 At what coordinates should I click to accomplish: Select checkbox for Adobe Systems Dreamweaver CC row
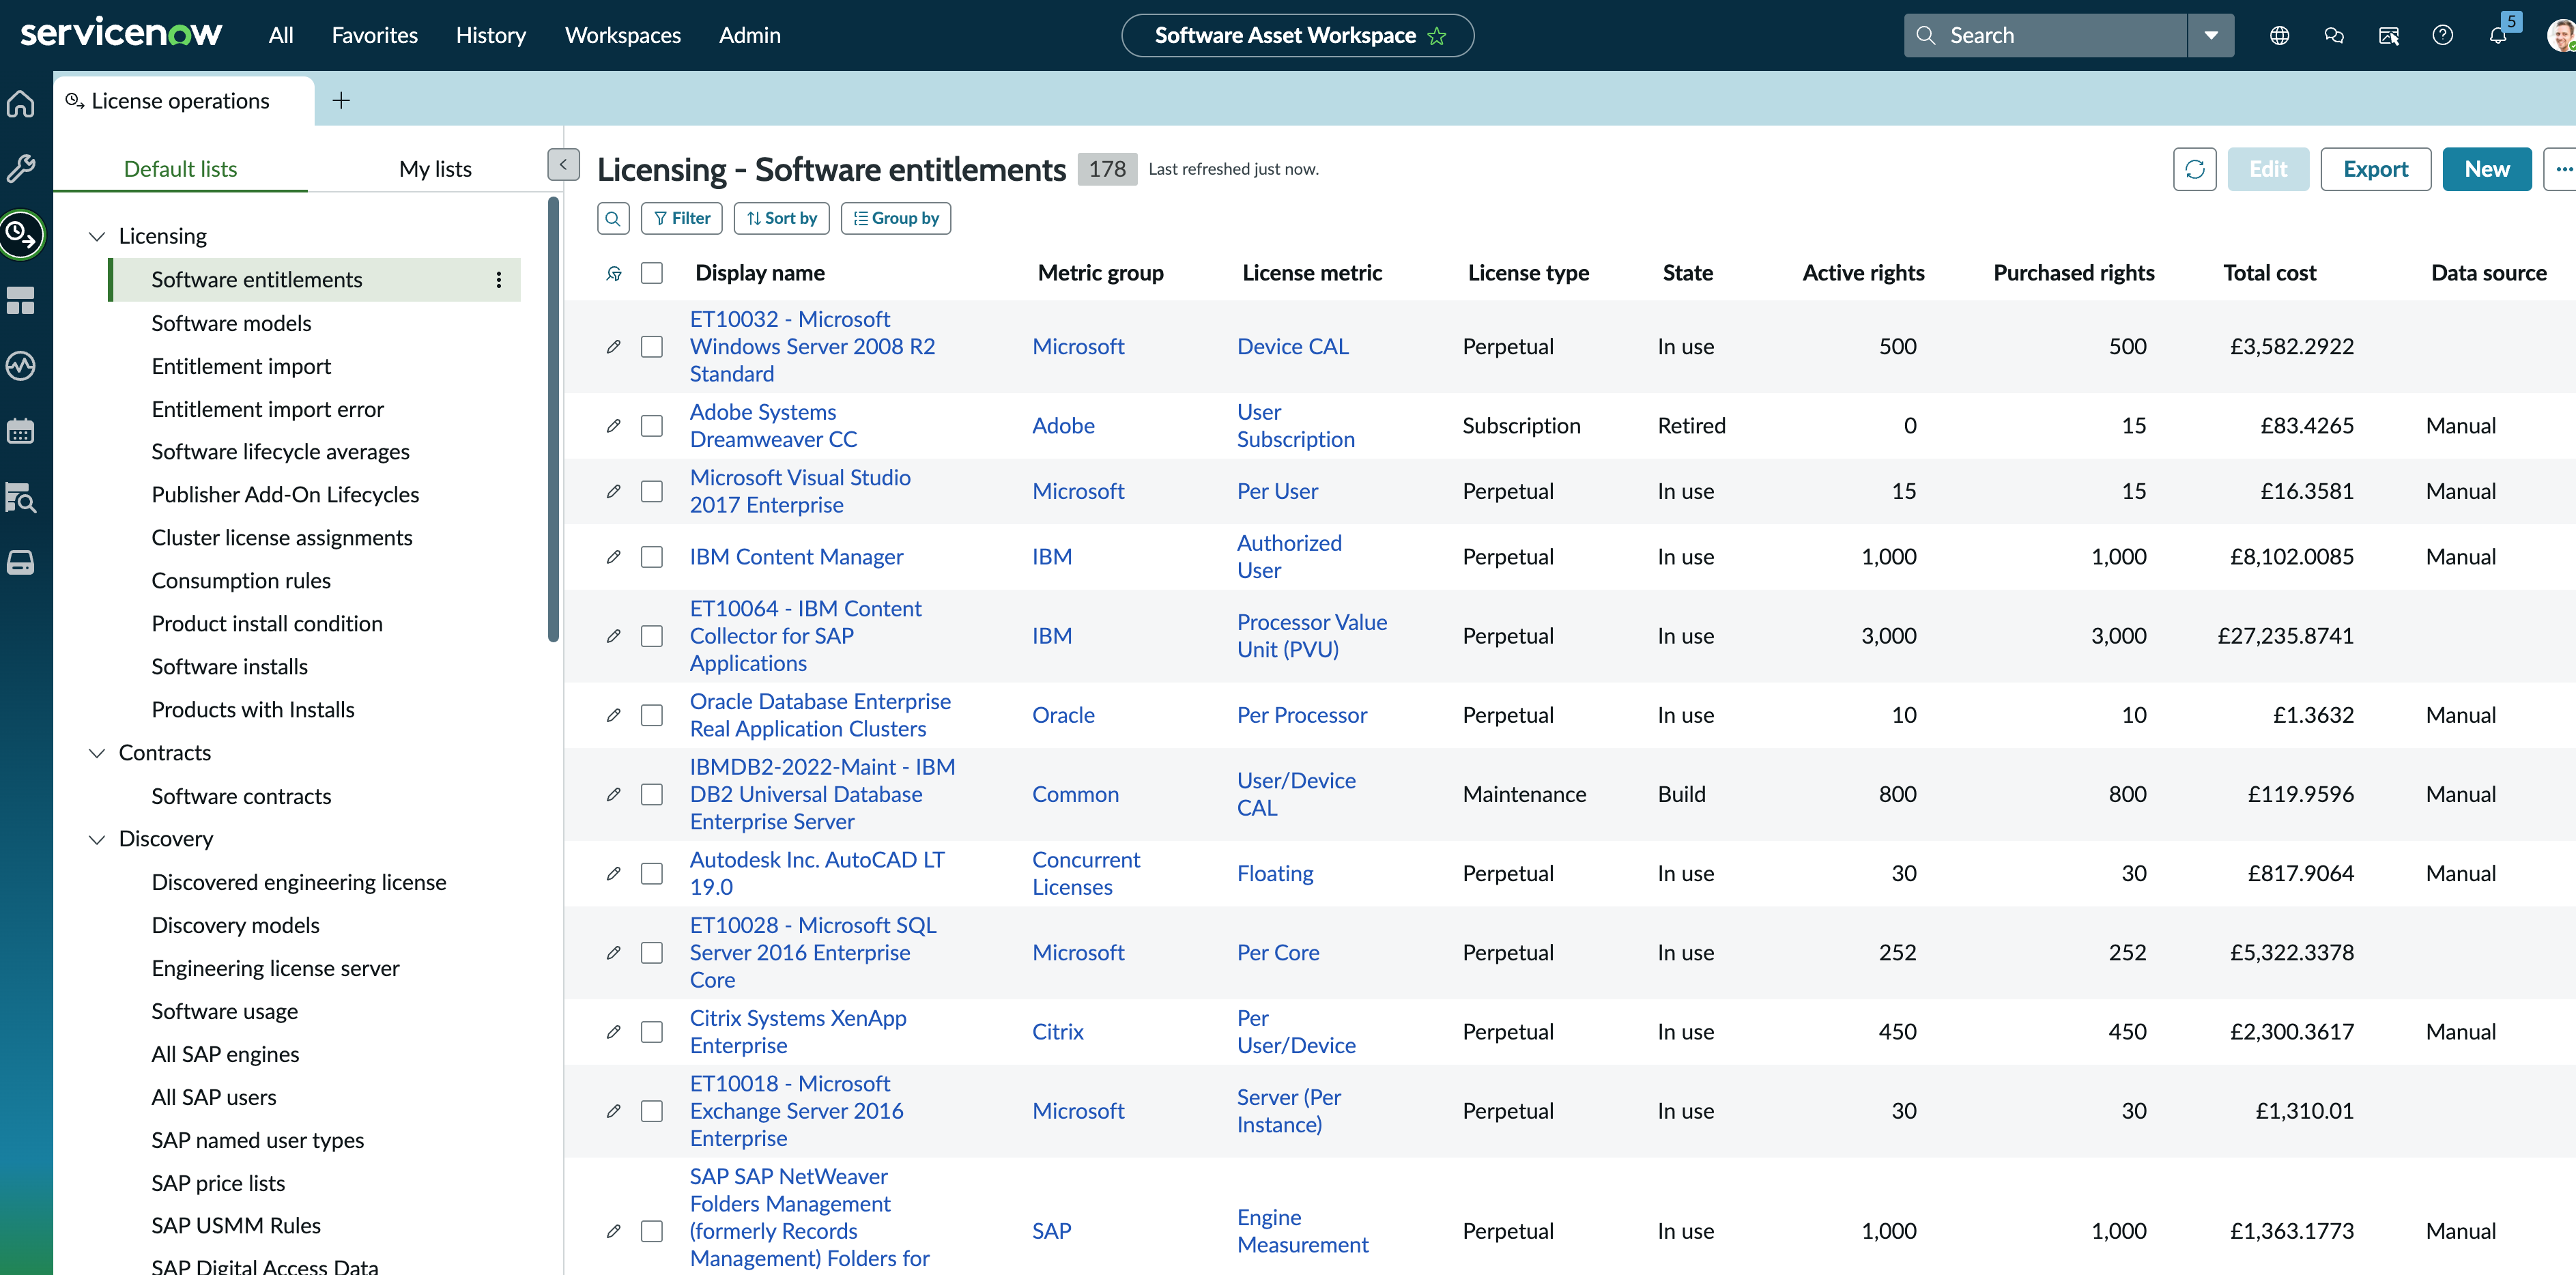[652, 426]
